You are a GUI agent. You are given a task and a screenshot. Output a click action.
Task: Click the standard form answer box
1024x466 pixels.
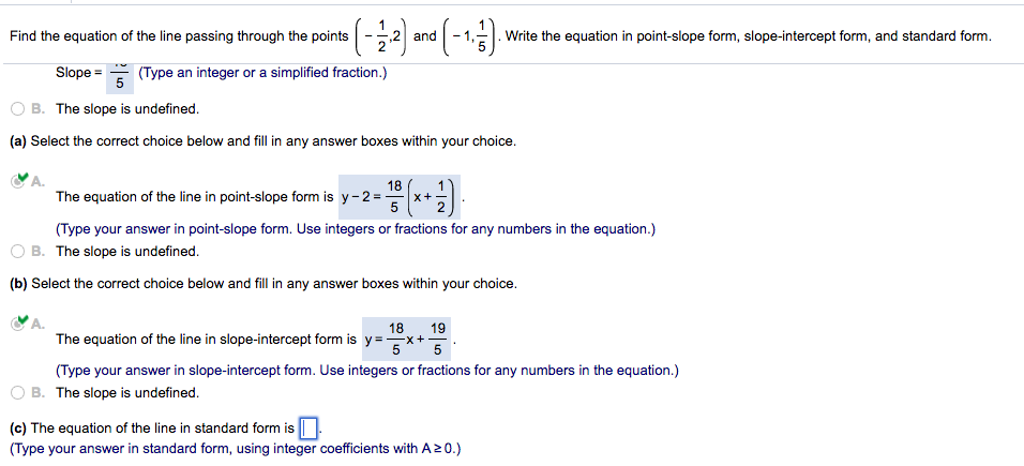308,429
